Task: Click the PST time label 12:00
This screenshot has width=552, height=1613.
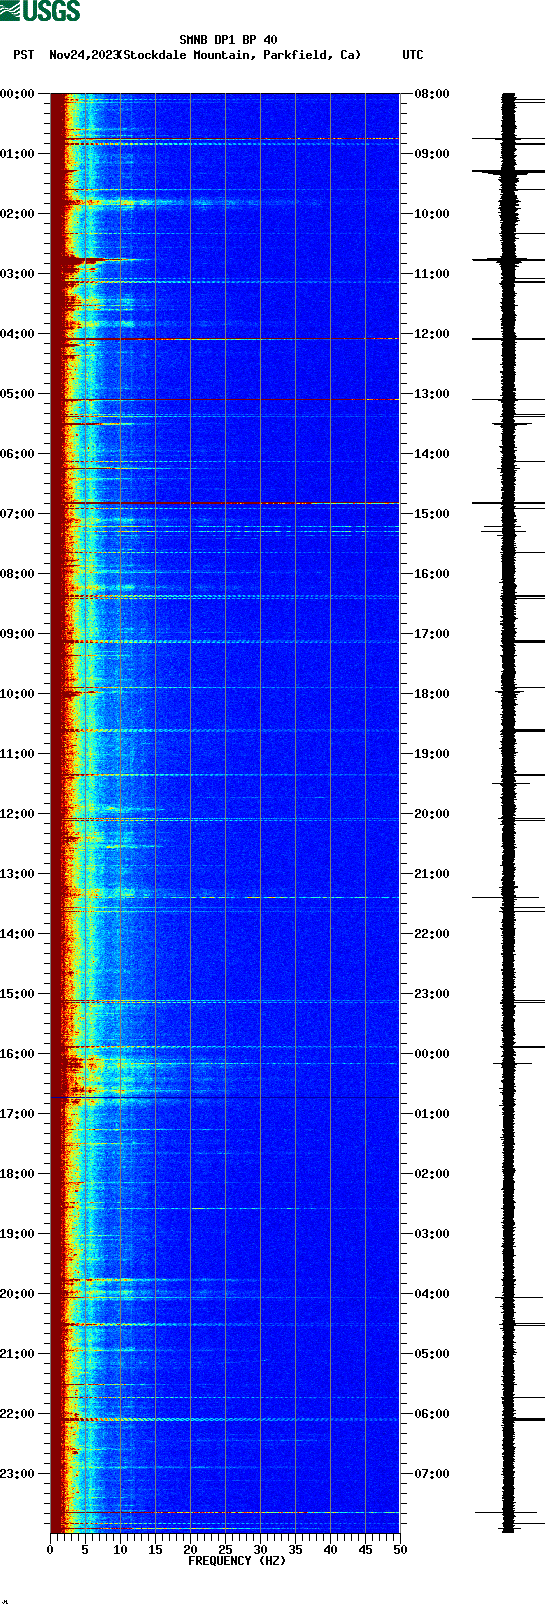Action: (x=18, y=814)
